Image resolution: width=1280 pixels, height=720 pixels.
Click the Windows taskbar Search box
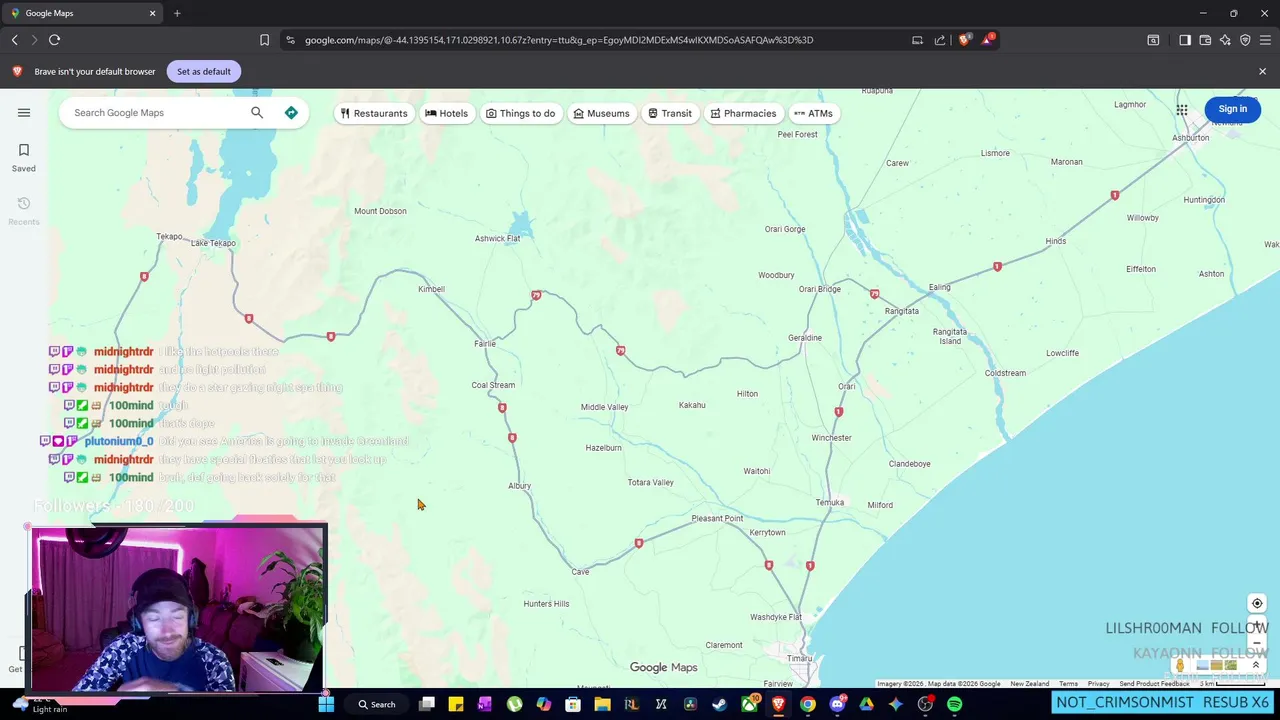377,704
